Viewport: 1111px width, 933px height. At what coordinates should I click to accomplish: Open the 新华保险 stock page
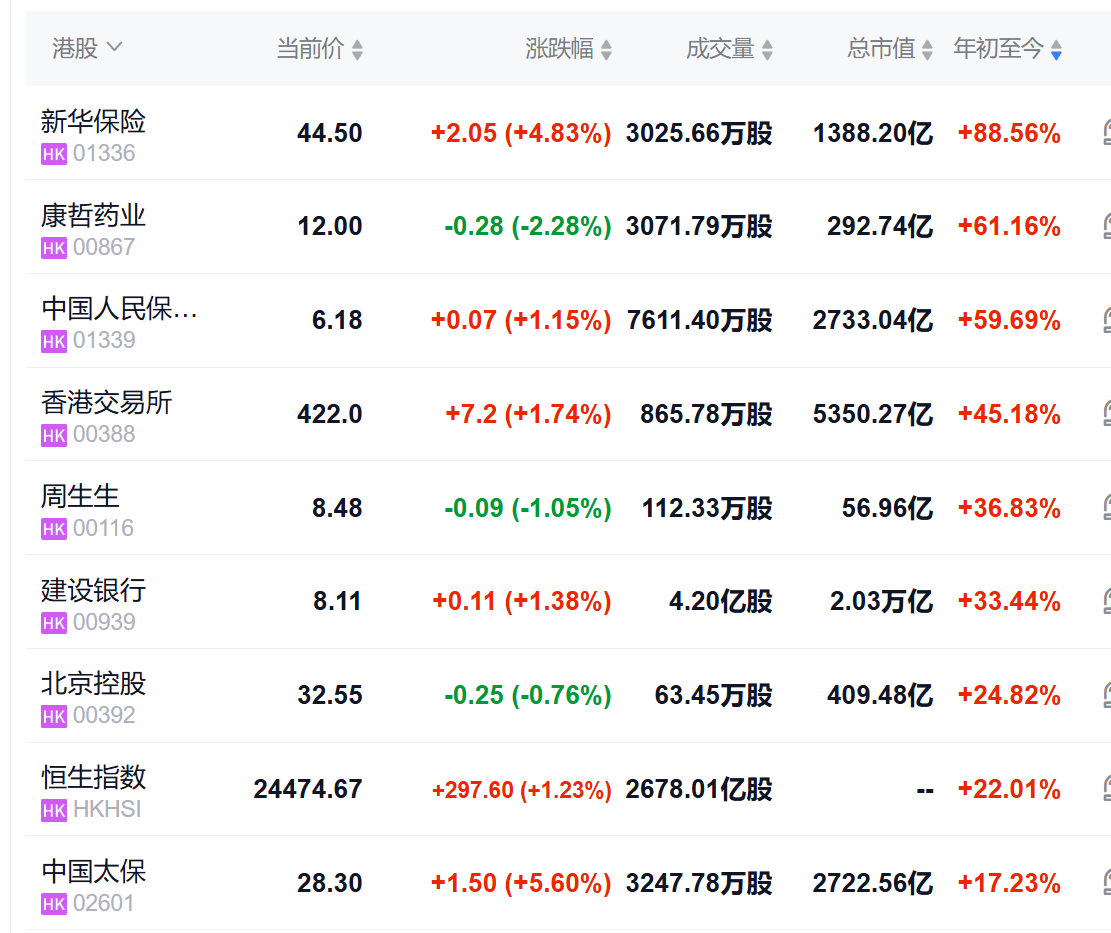pos(93,122)
